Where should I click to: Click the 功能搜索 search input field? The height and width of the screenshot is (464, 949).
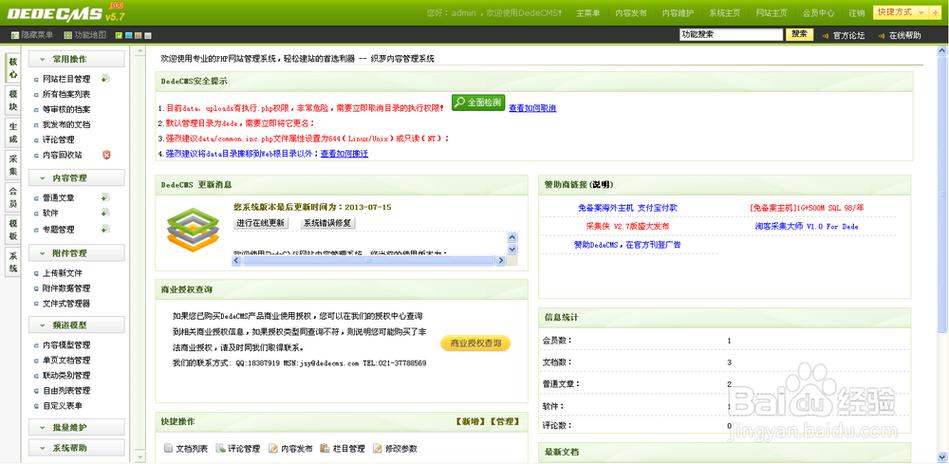tap(730, 34)
